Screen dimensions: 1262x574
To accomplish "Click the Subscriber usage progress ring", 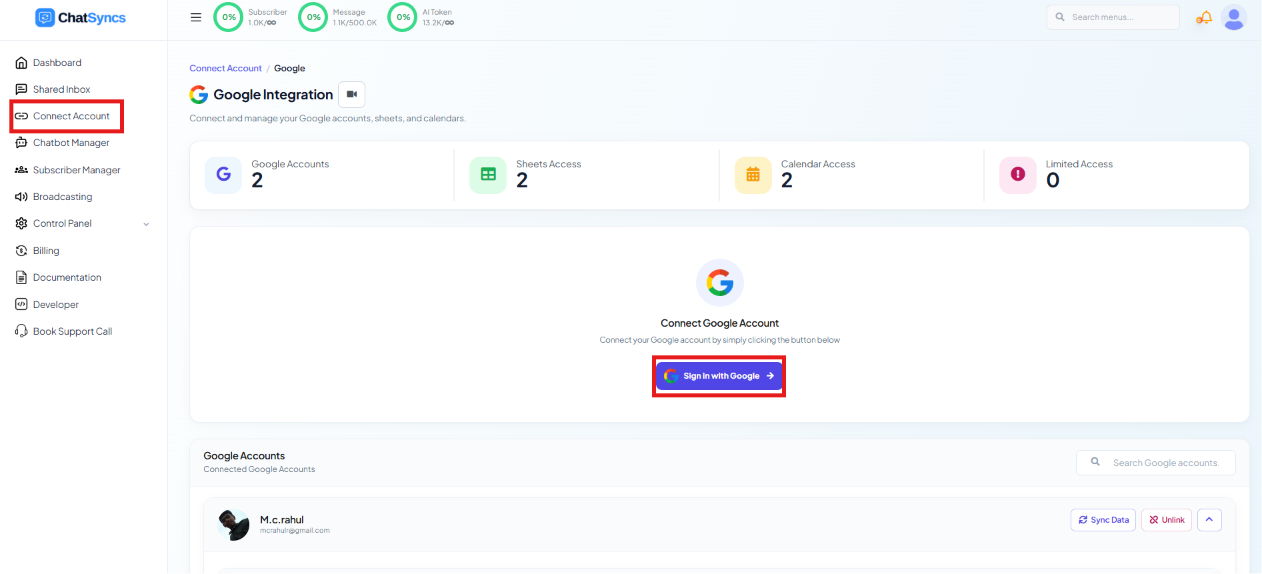I will 229,17.
